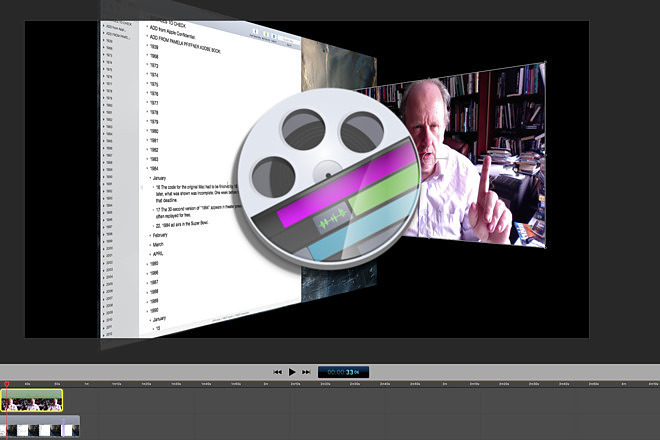Click the timecode display reading 00:00:33
Image resolution: width=660 pixels, height=440 pixels.
[343, 372]
